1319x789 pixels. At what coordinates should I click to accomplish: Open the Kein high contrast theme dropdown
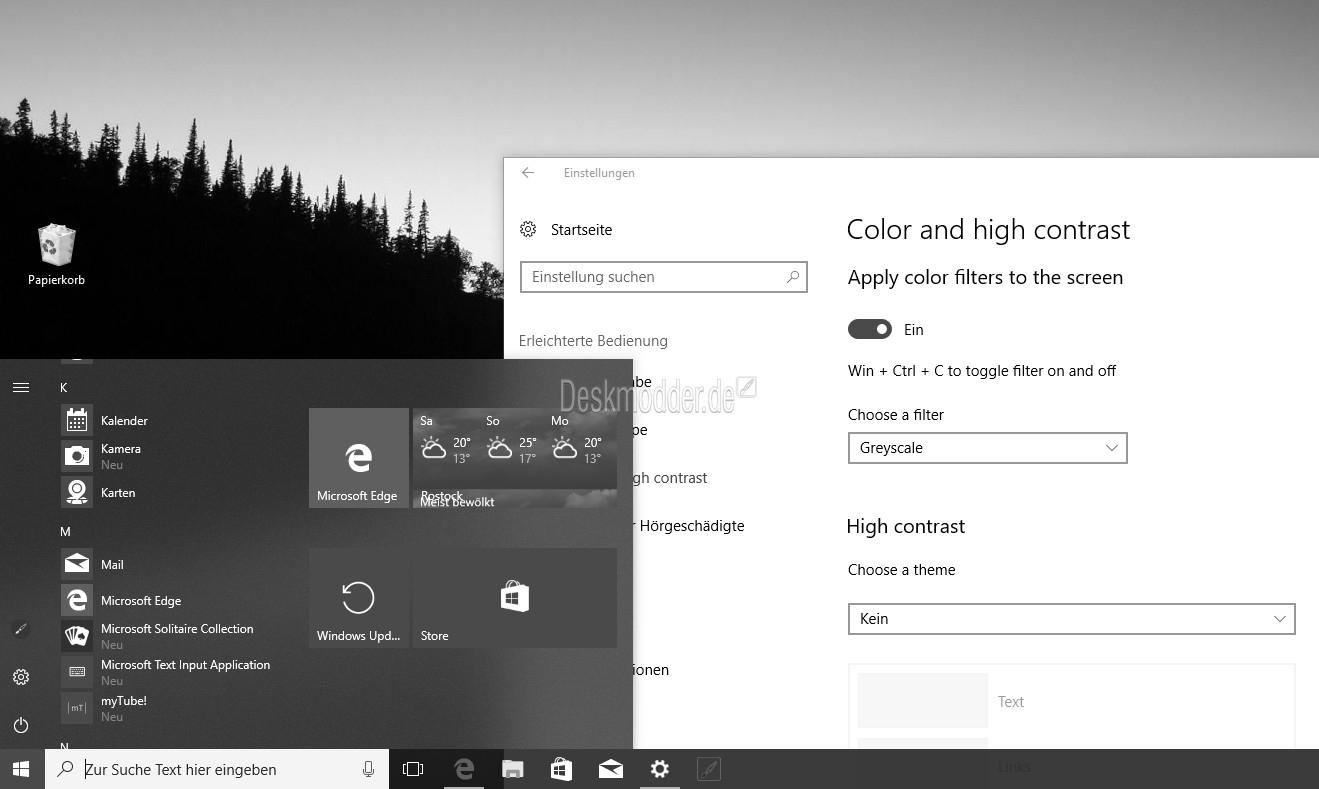coord(1071,619)
